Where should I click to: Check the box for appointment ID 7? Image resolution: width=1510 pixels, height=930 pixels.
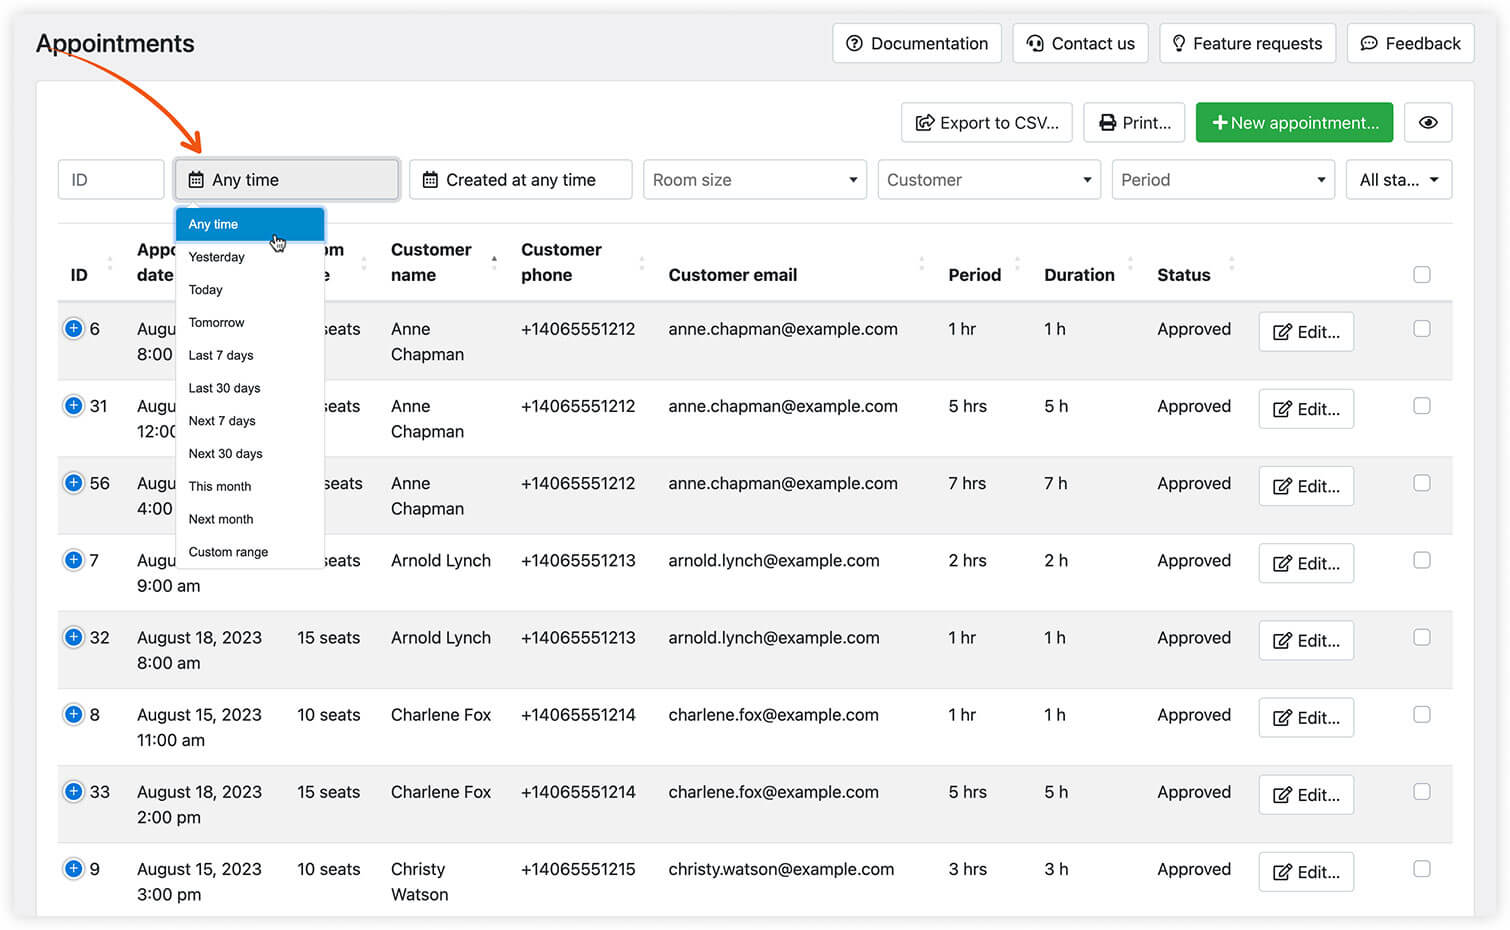point(1422,560)
